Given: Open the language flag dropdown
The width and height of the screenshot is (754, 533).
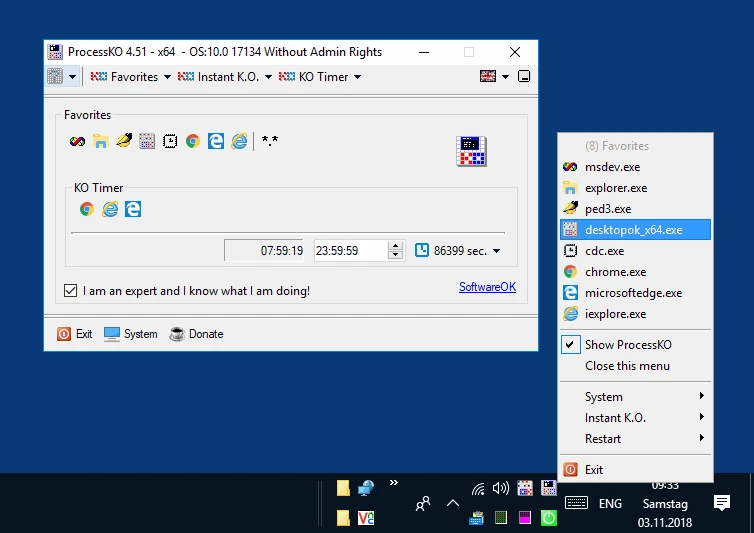Looking at the screenshot, I should point(505,76).
